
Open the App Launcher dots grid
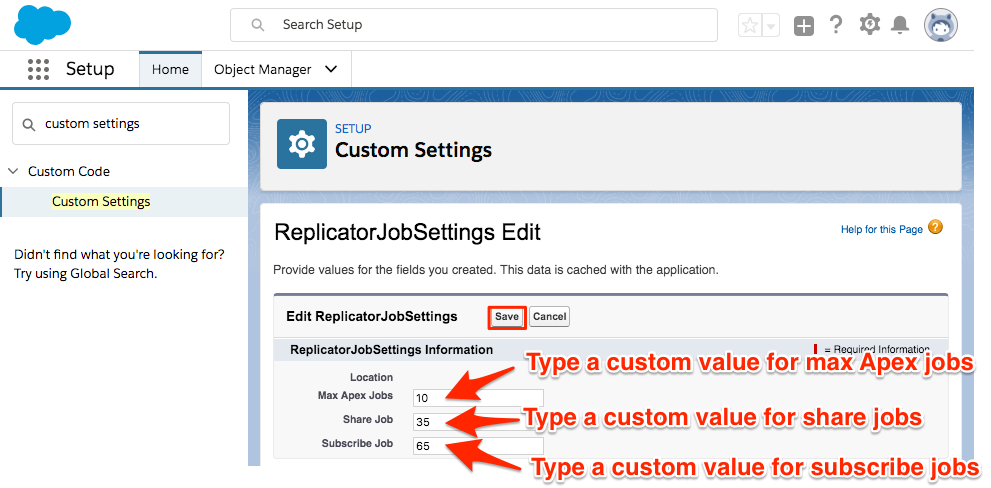[39, 70]
